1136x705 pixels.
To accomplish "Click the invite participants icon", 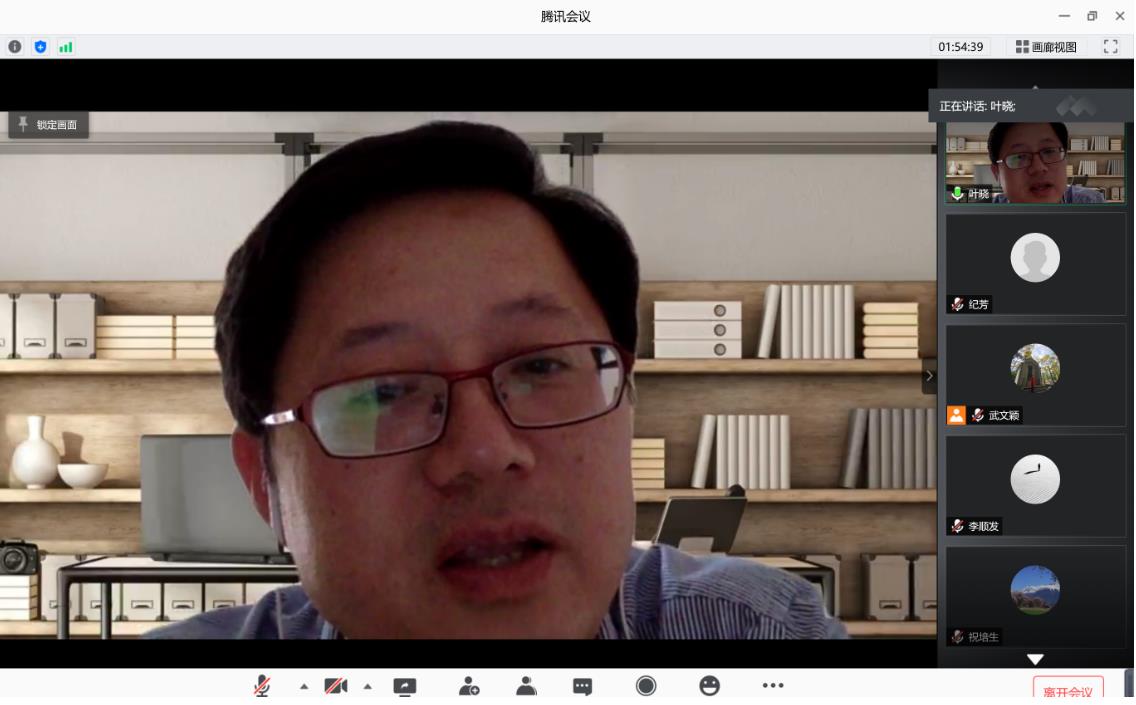I will (469, 686).
